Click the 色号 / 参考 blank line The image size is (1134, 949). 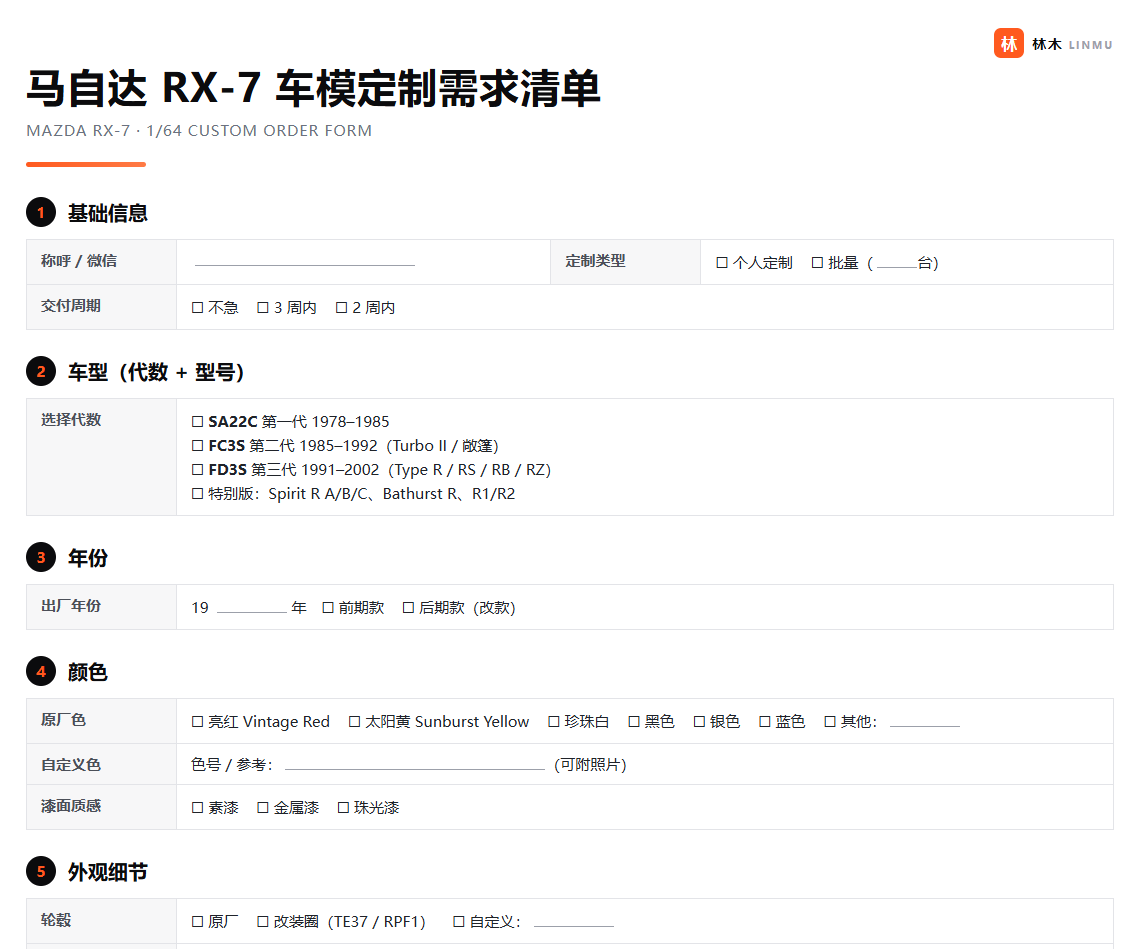[414, 765]
